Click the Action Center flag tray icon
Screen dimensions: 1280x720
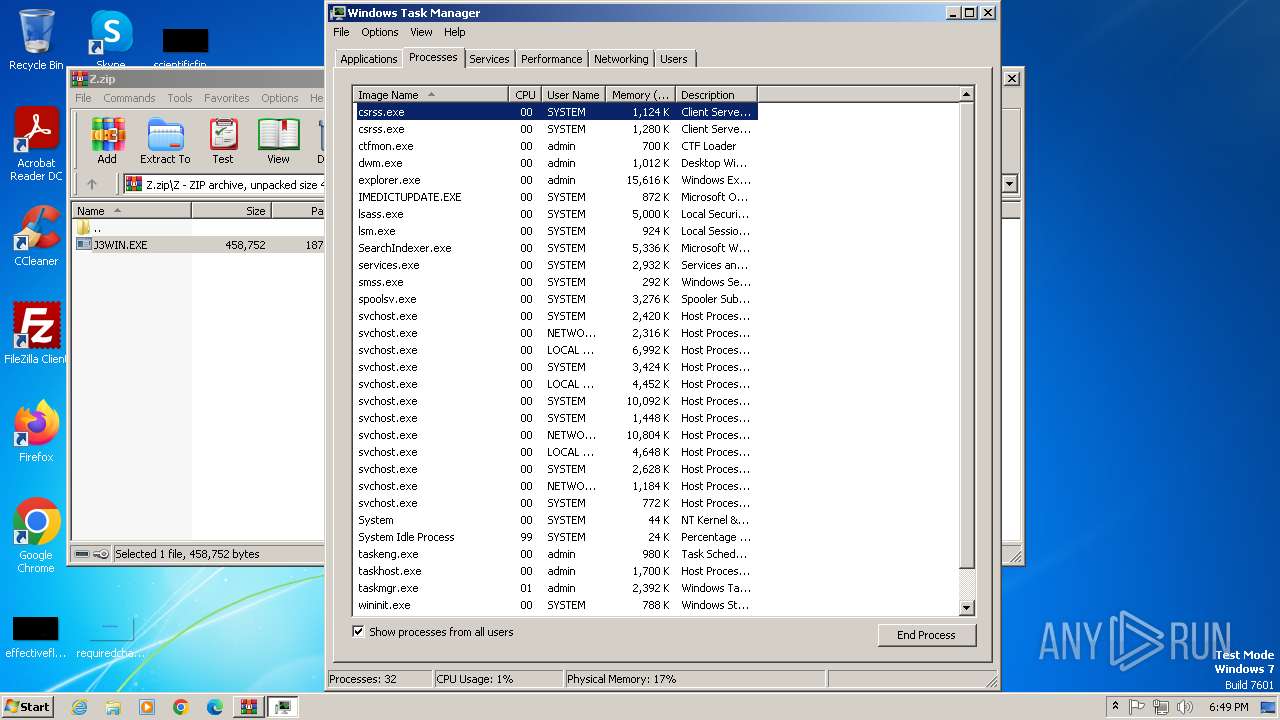(x=1137, y=707)
